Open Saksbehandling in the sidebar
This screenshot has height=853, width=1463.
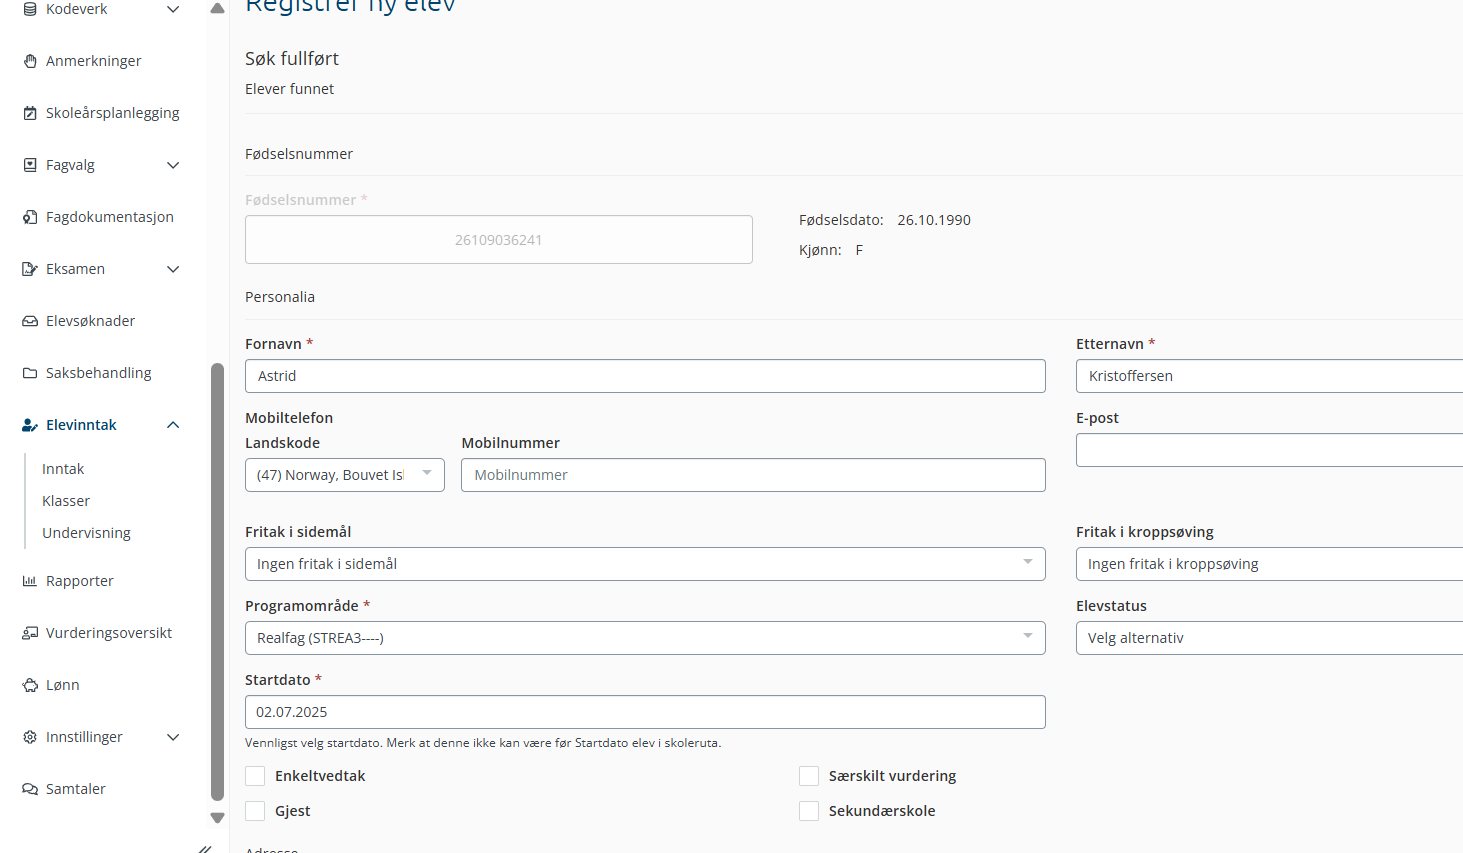point(98,373)
